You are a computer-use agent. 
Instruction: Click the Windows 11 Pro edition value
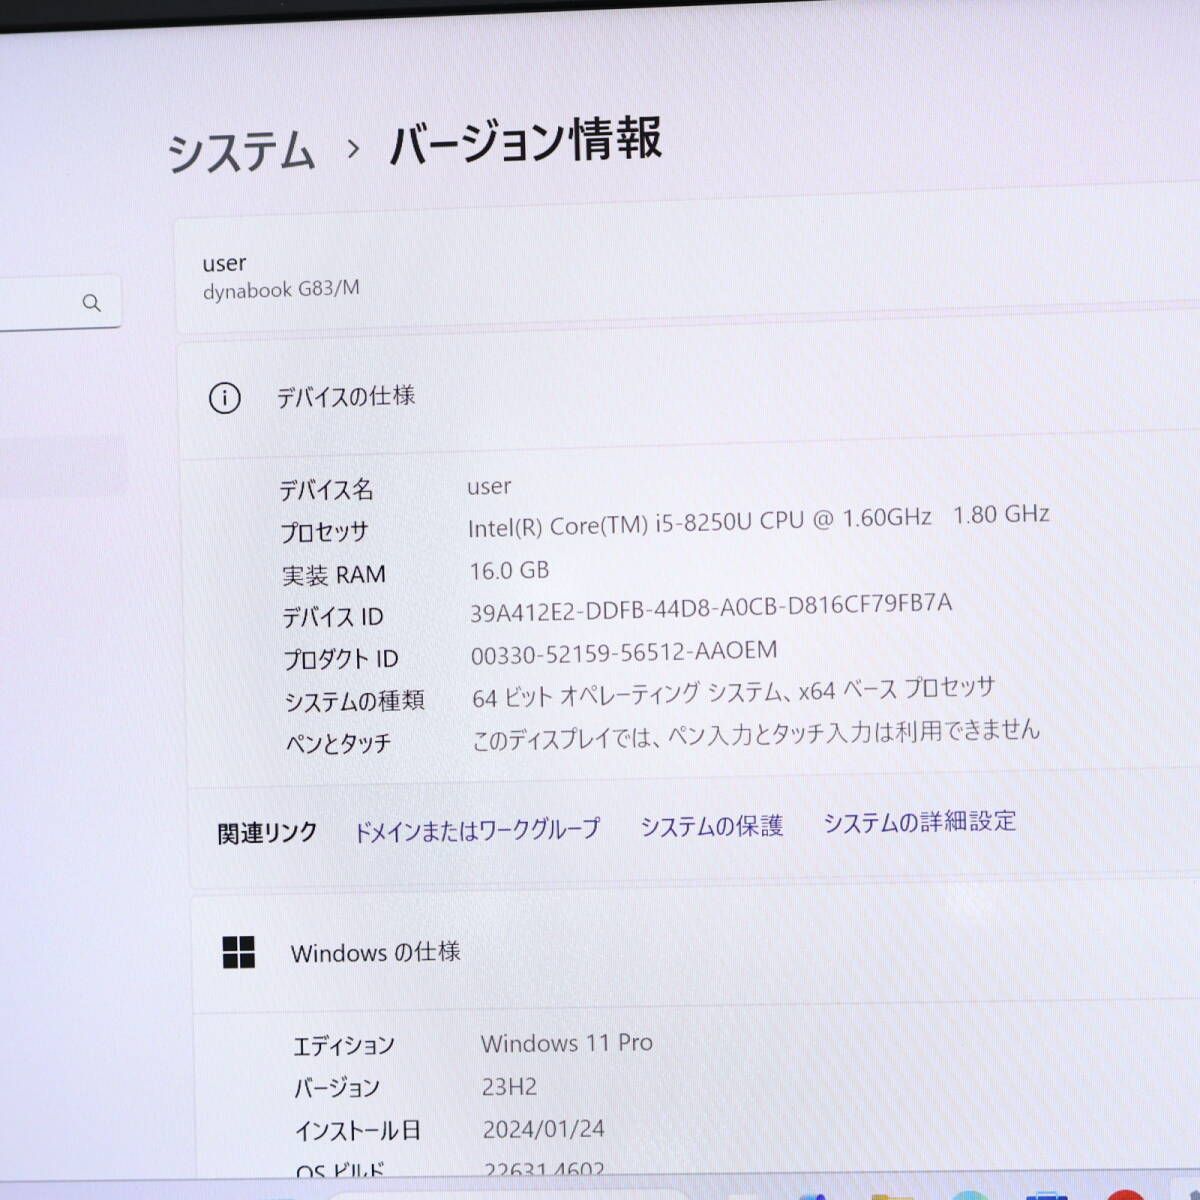567,1043
